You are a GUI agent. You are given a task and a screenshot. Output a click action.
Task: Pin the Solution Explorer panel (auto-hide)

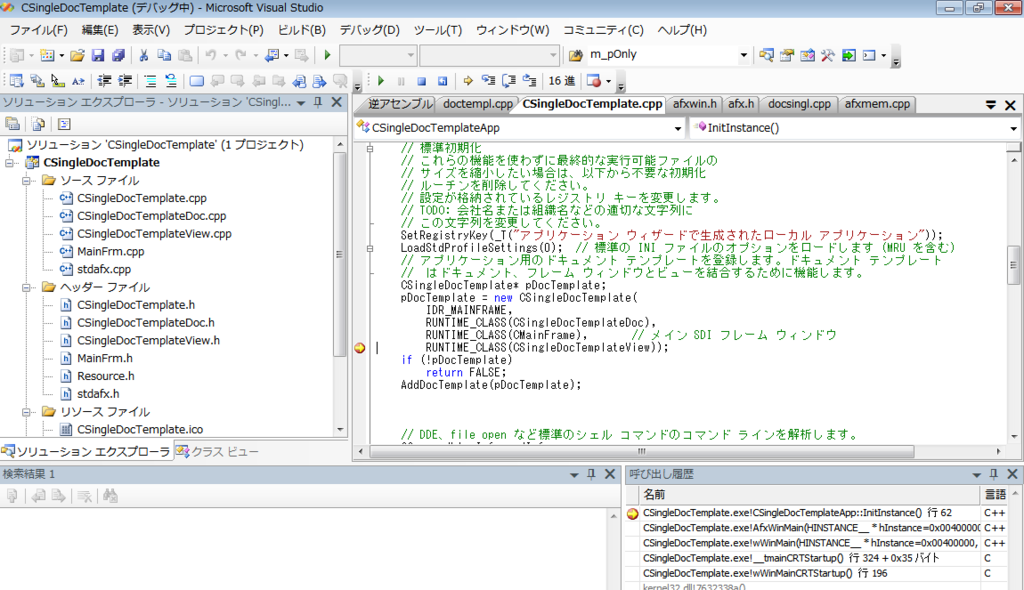click(318, 102)
